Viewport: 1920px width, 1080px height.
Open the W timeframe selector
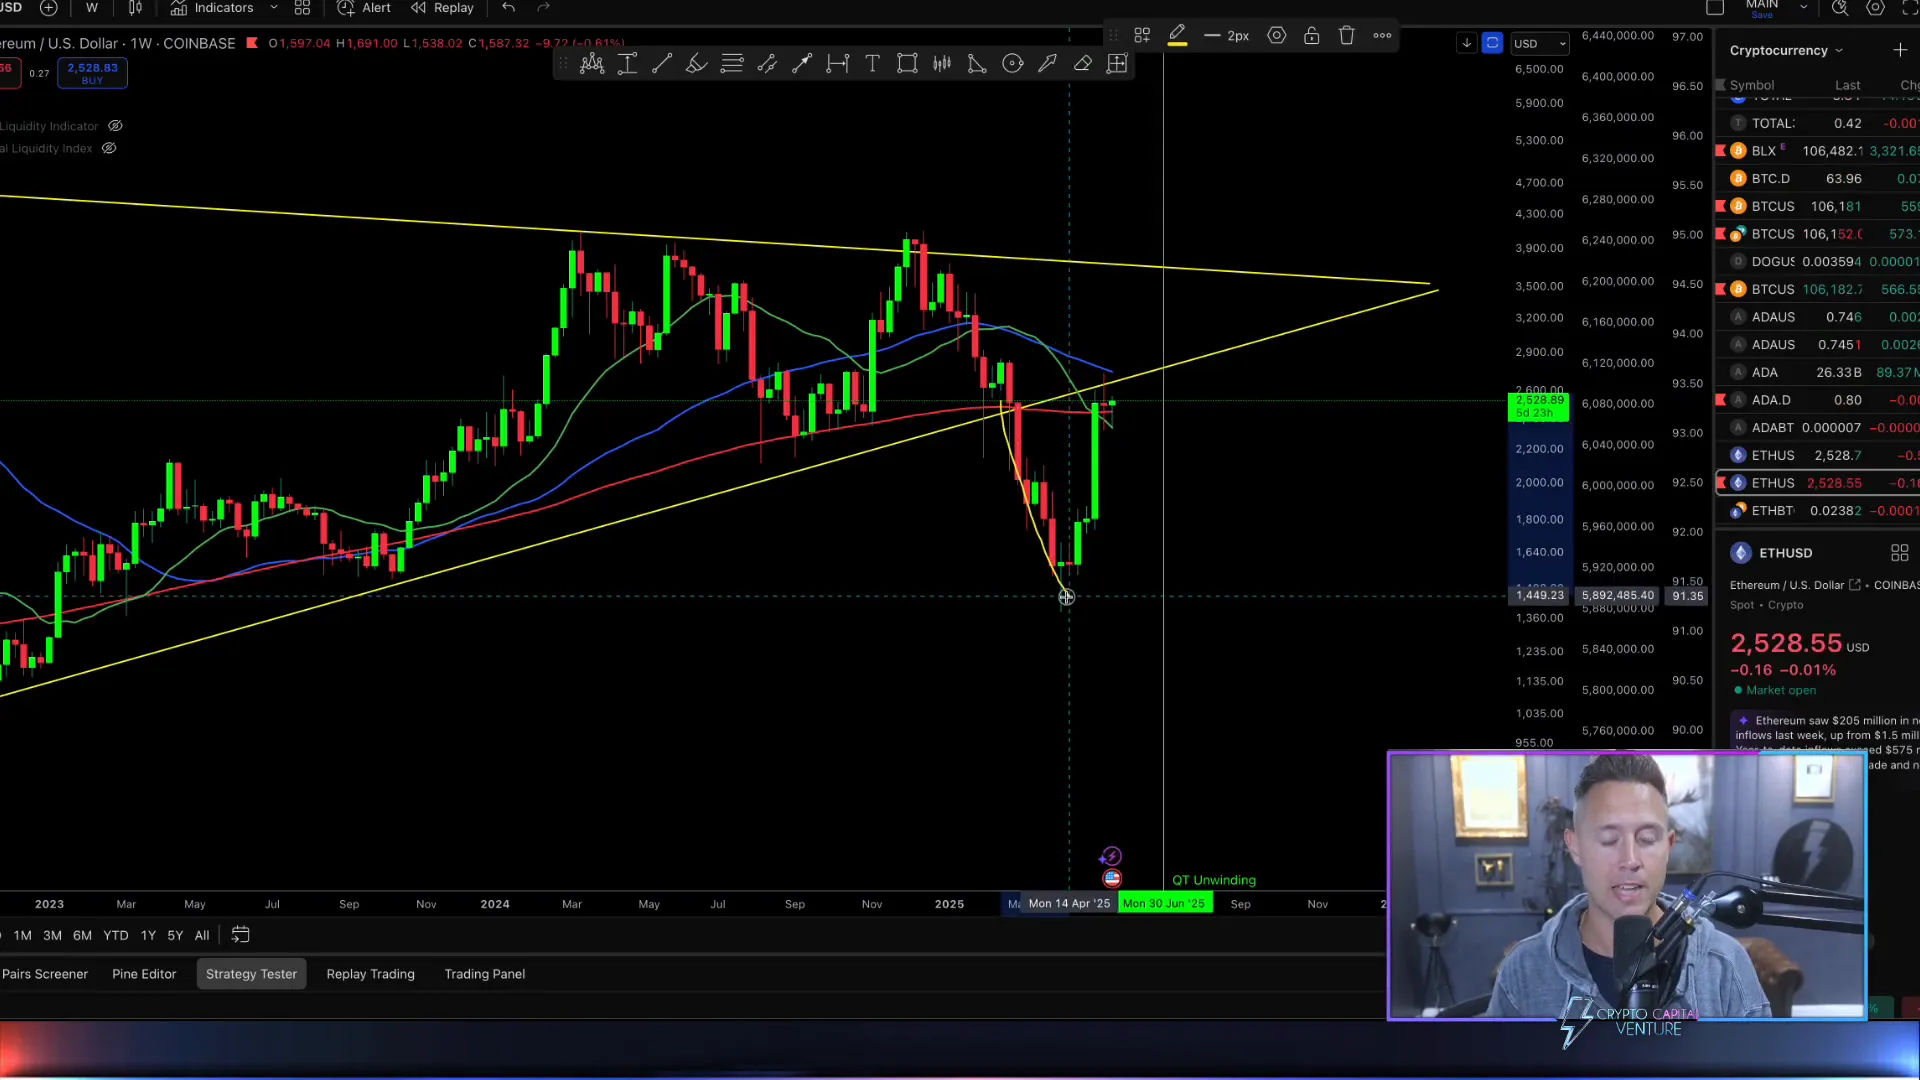pyautogui.click(x=92, y=8)
